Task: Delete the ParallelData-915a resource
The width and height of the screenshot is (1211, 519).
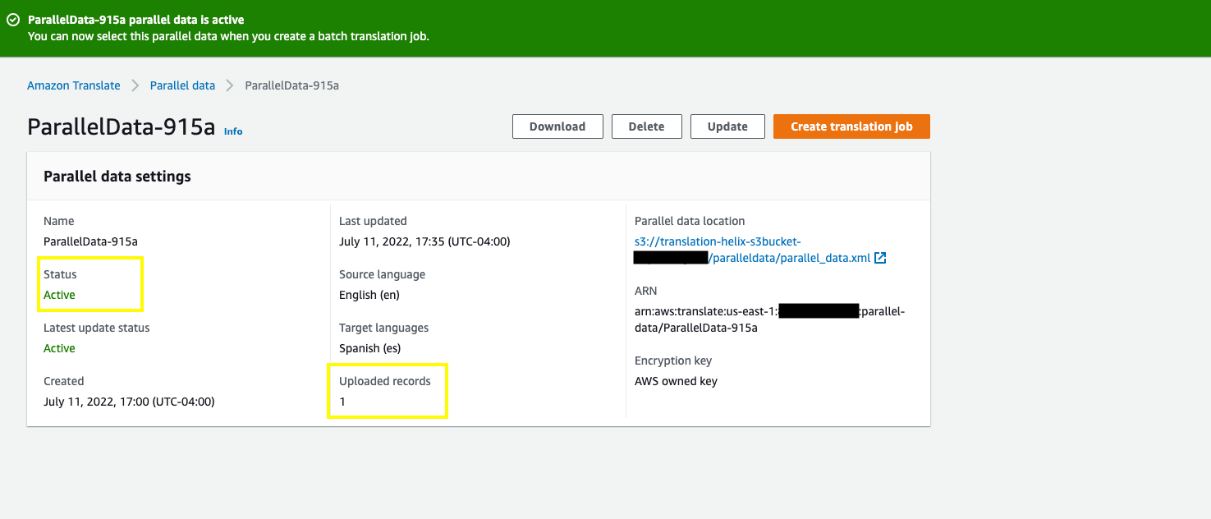Action: coord(646,127)
